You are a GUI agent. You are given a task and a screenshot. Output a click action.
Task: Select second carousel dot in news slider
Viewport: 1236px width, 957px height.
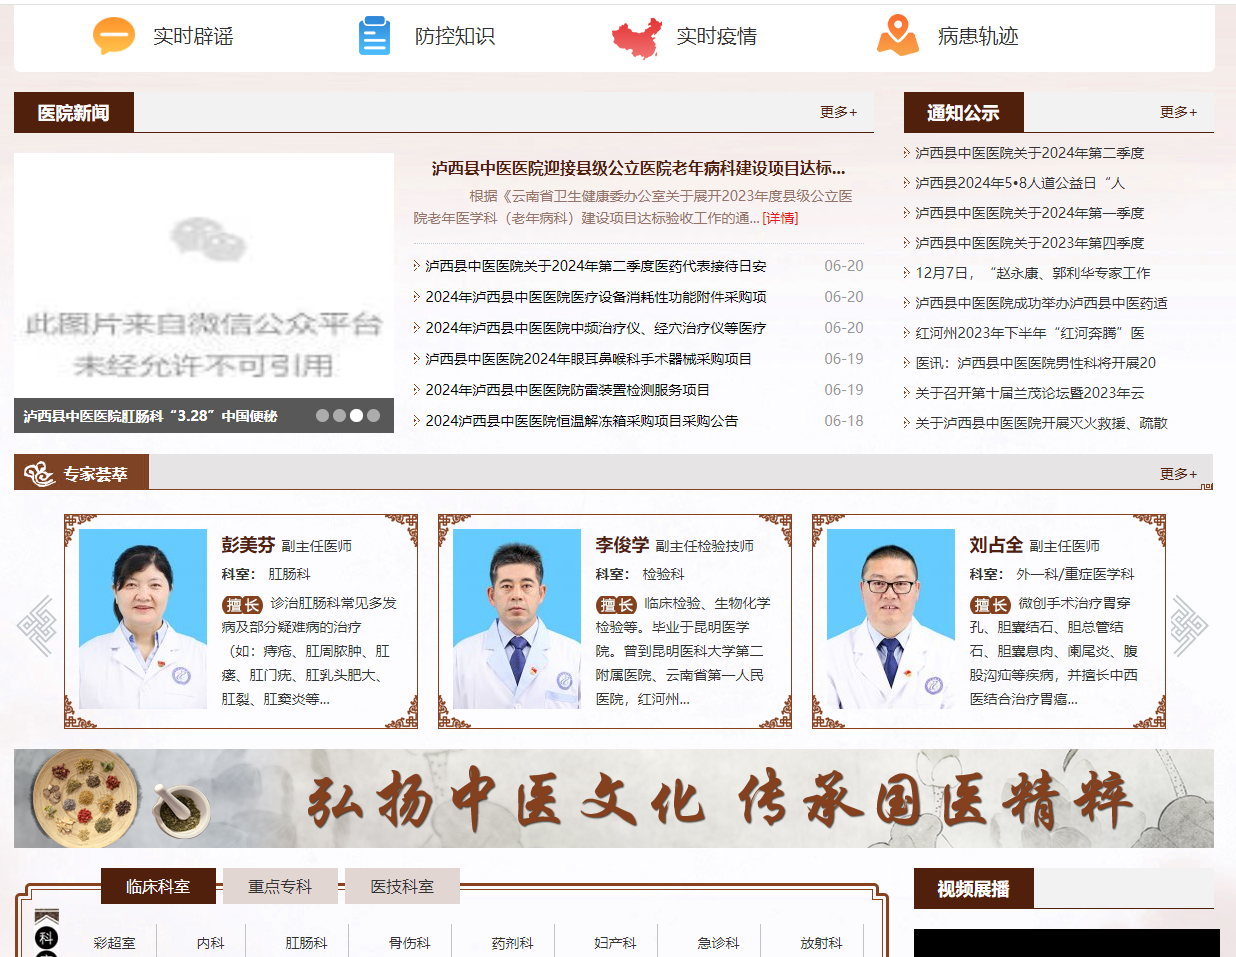pyautogui.click(x=339, y=415)
